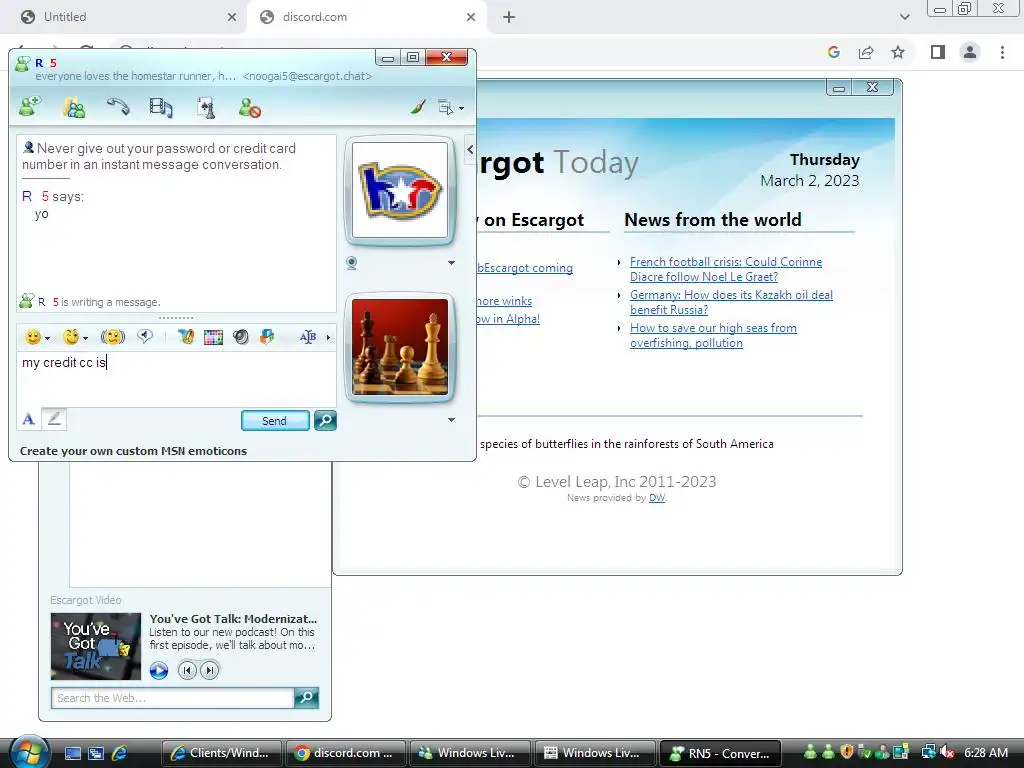Click the Search the Web field
The height and width of the screenshot is (768, 1024).
click(172, 698)
